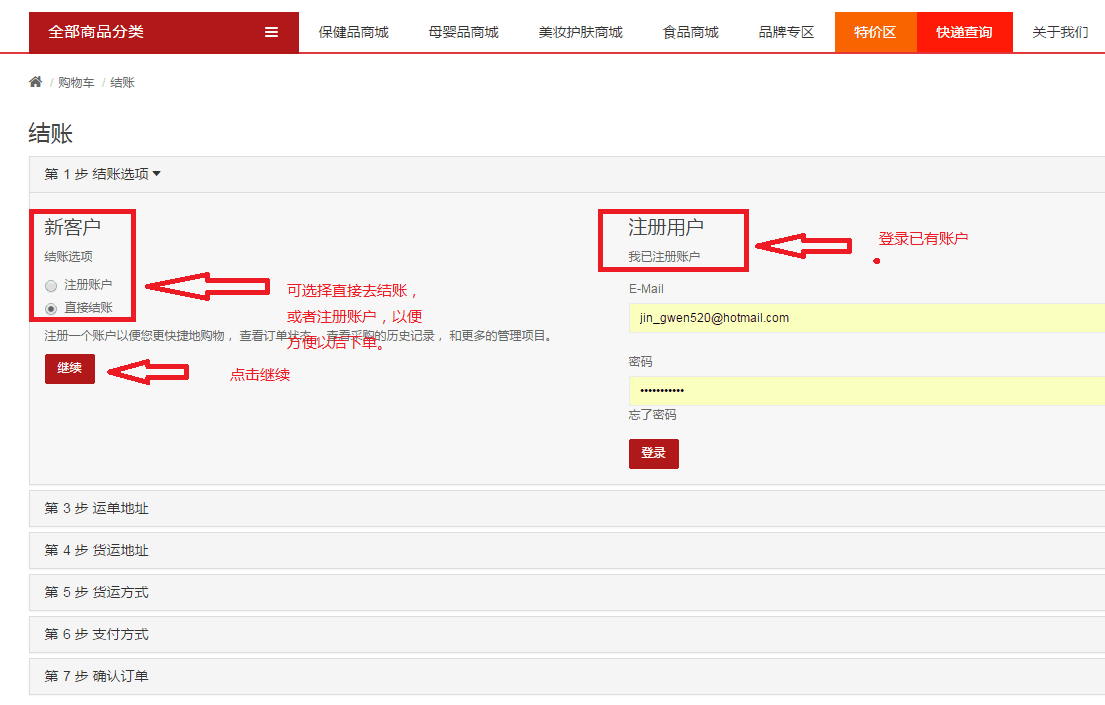1105x705 pixels.
Task: Click the 忘了密码 link
Action: (652, 414)
